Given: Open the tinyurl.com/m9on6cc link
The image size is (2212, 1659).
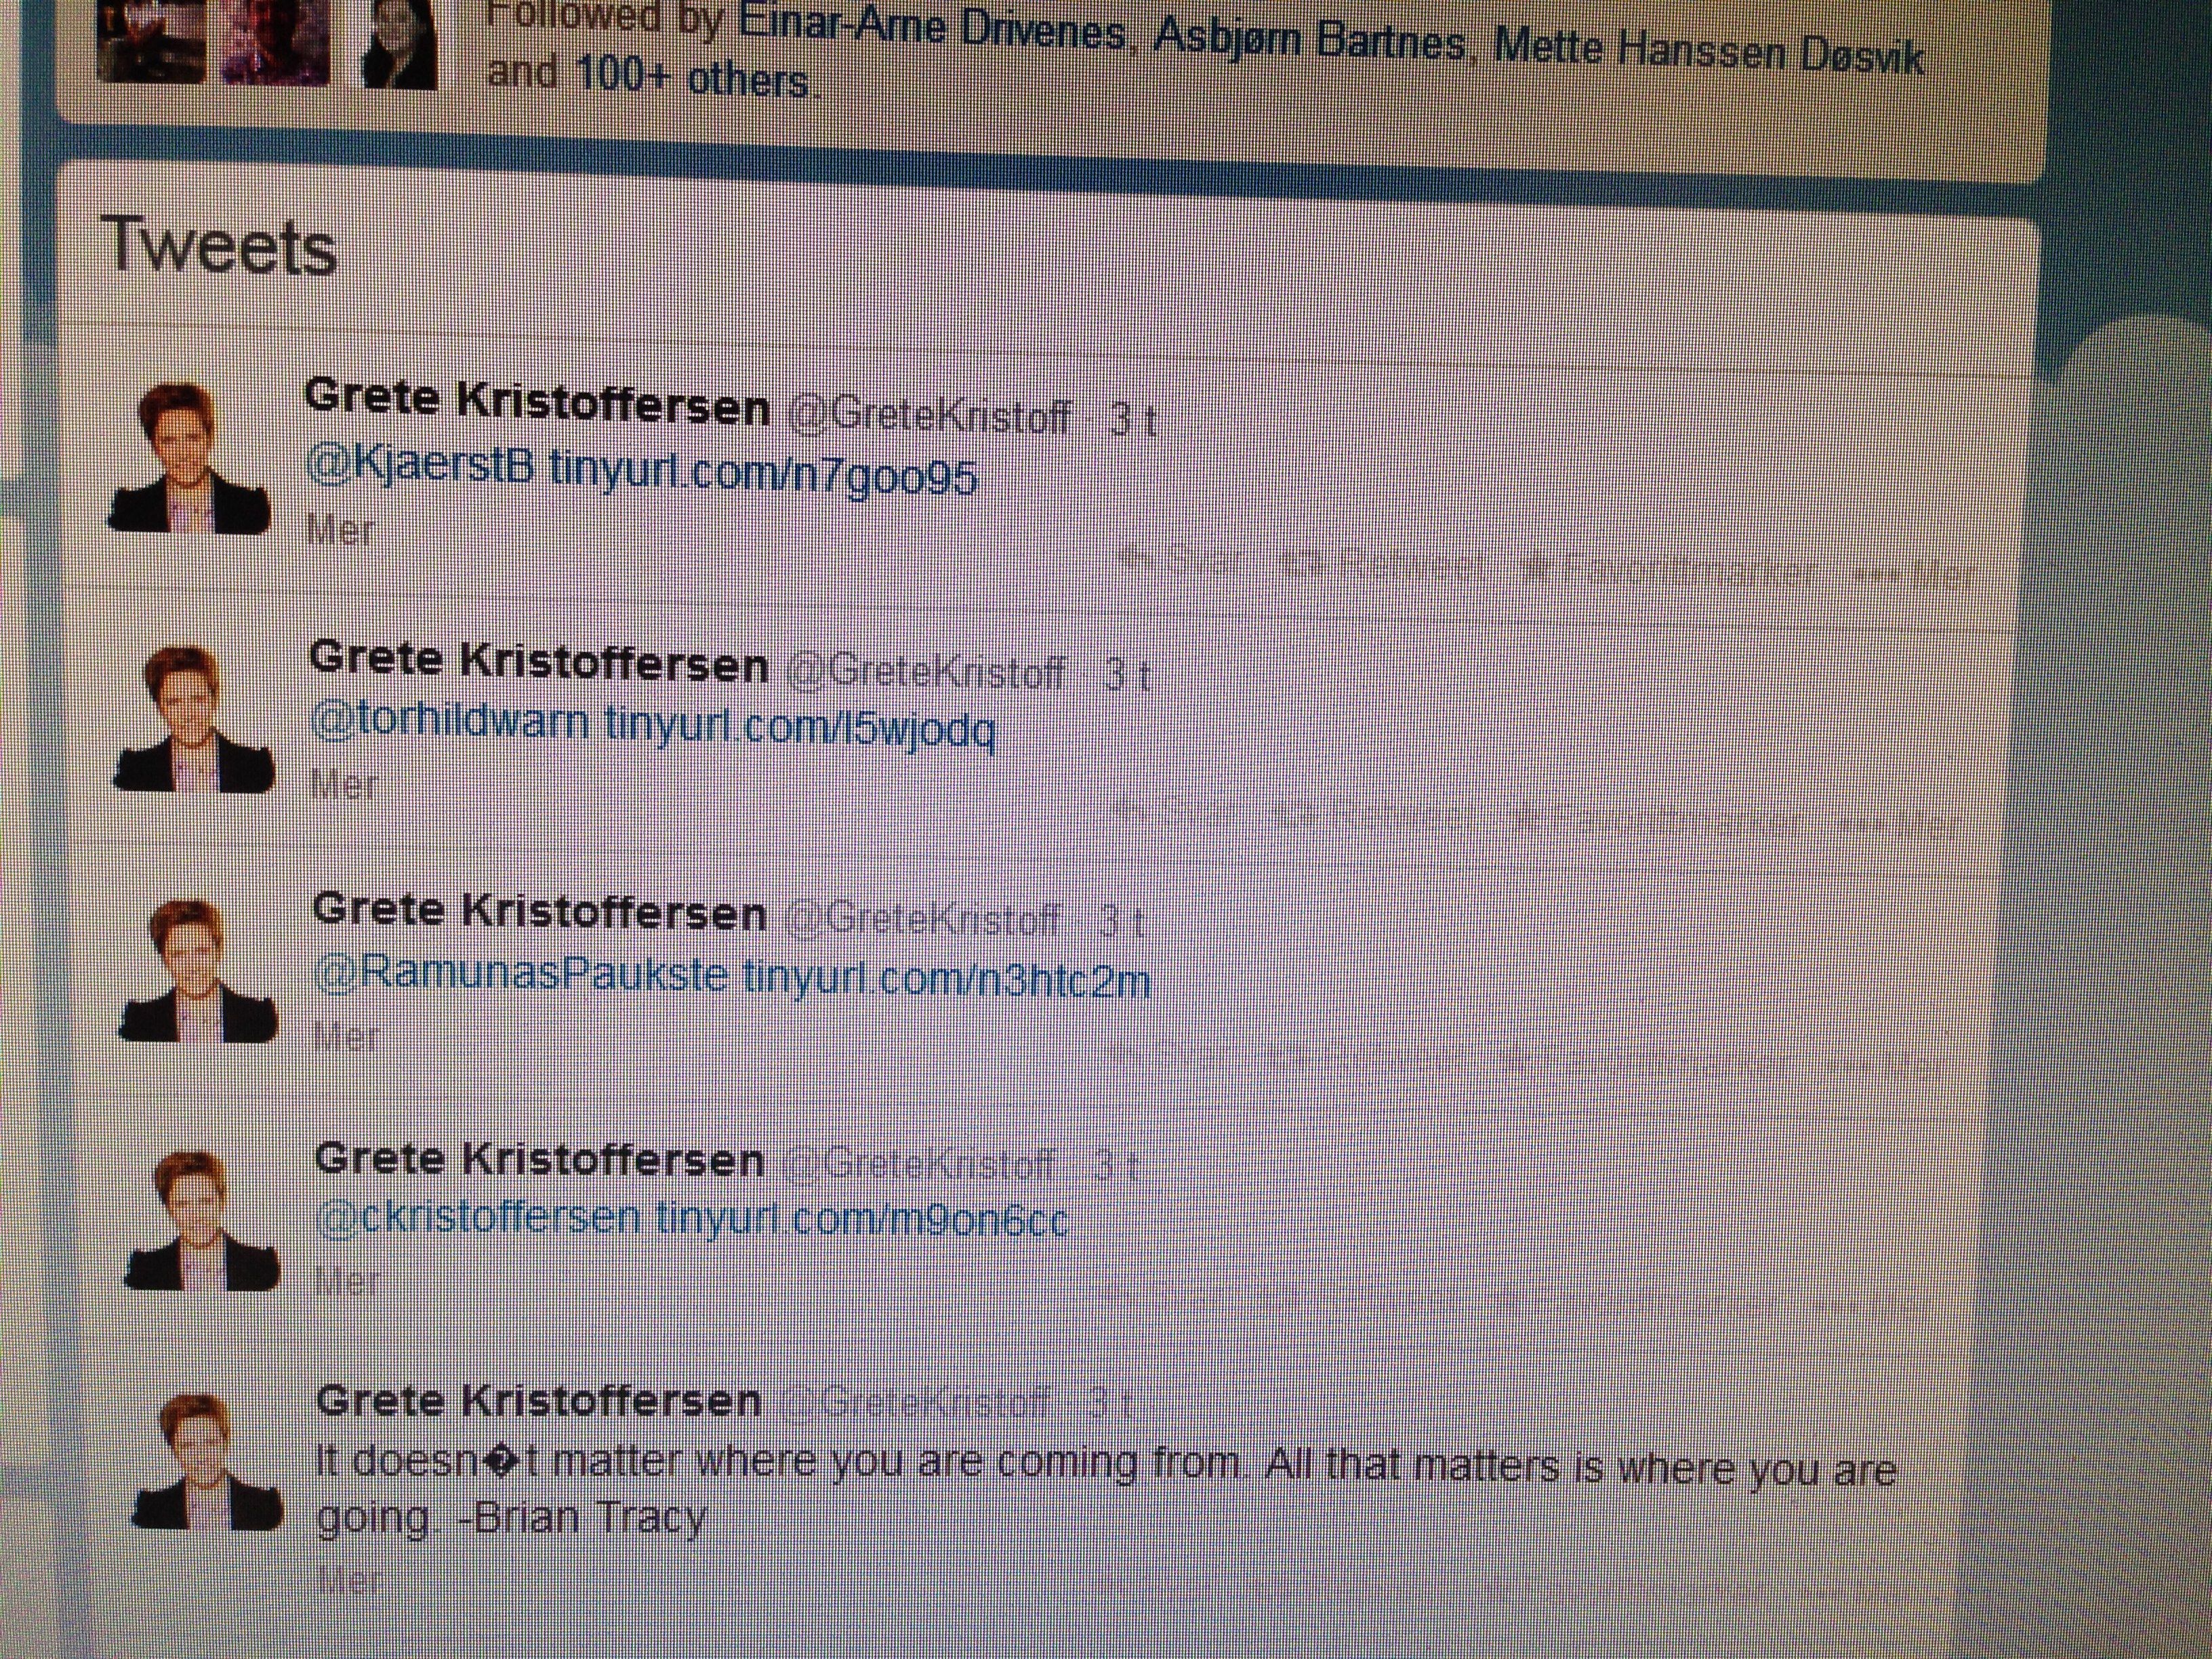Looking at the screenshot, I should 862,1220.
